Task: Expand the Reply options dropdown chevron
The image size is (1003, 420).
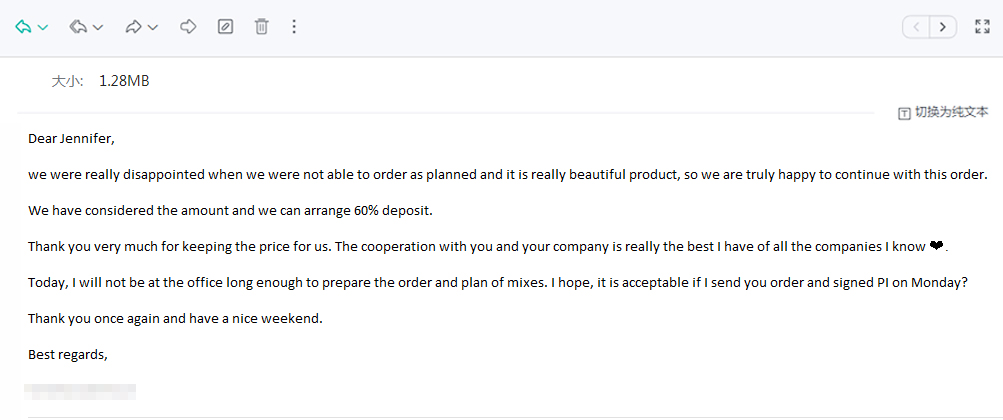Action: coord(43,28)
